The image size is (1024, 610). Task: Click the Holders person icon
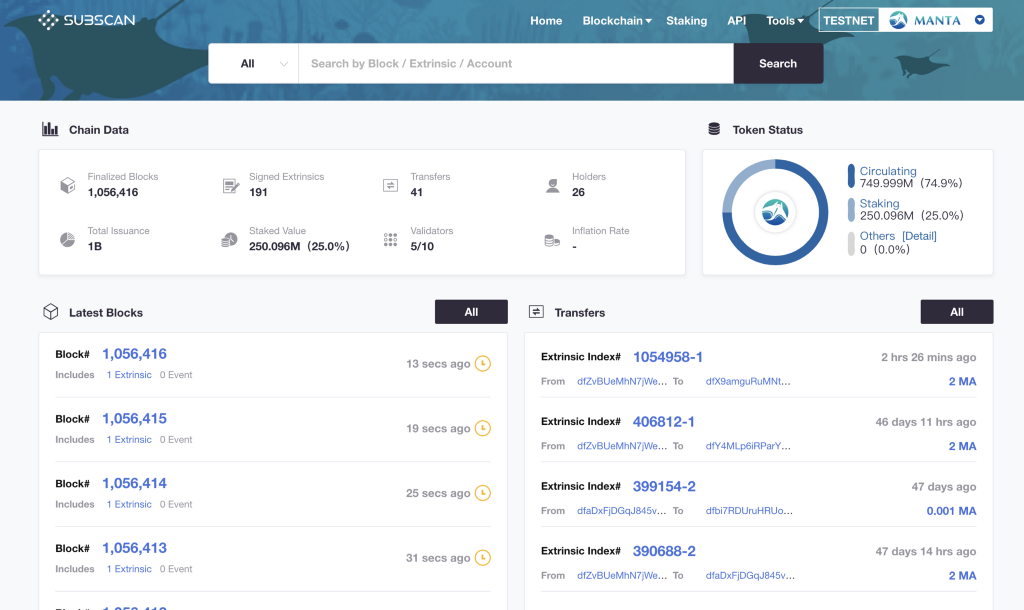552,186
